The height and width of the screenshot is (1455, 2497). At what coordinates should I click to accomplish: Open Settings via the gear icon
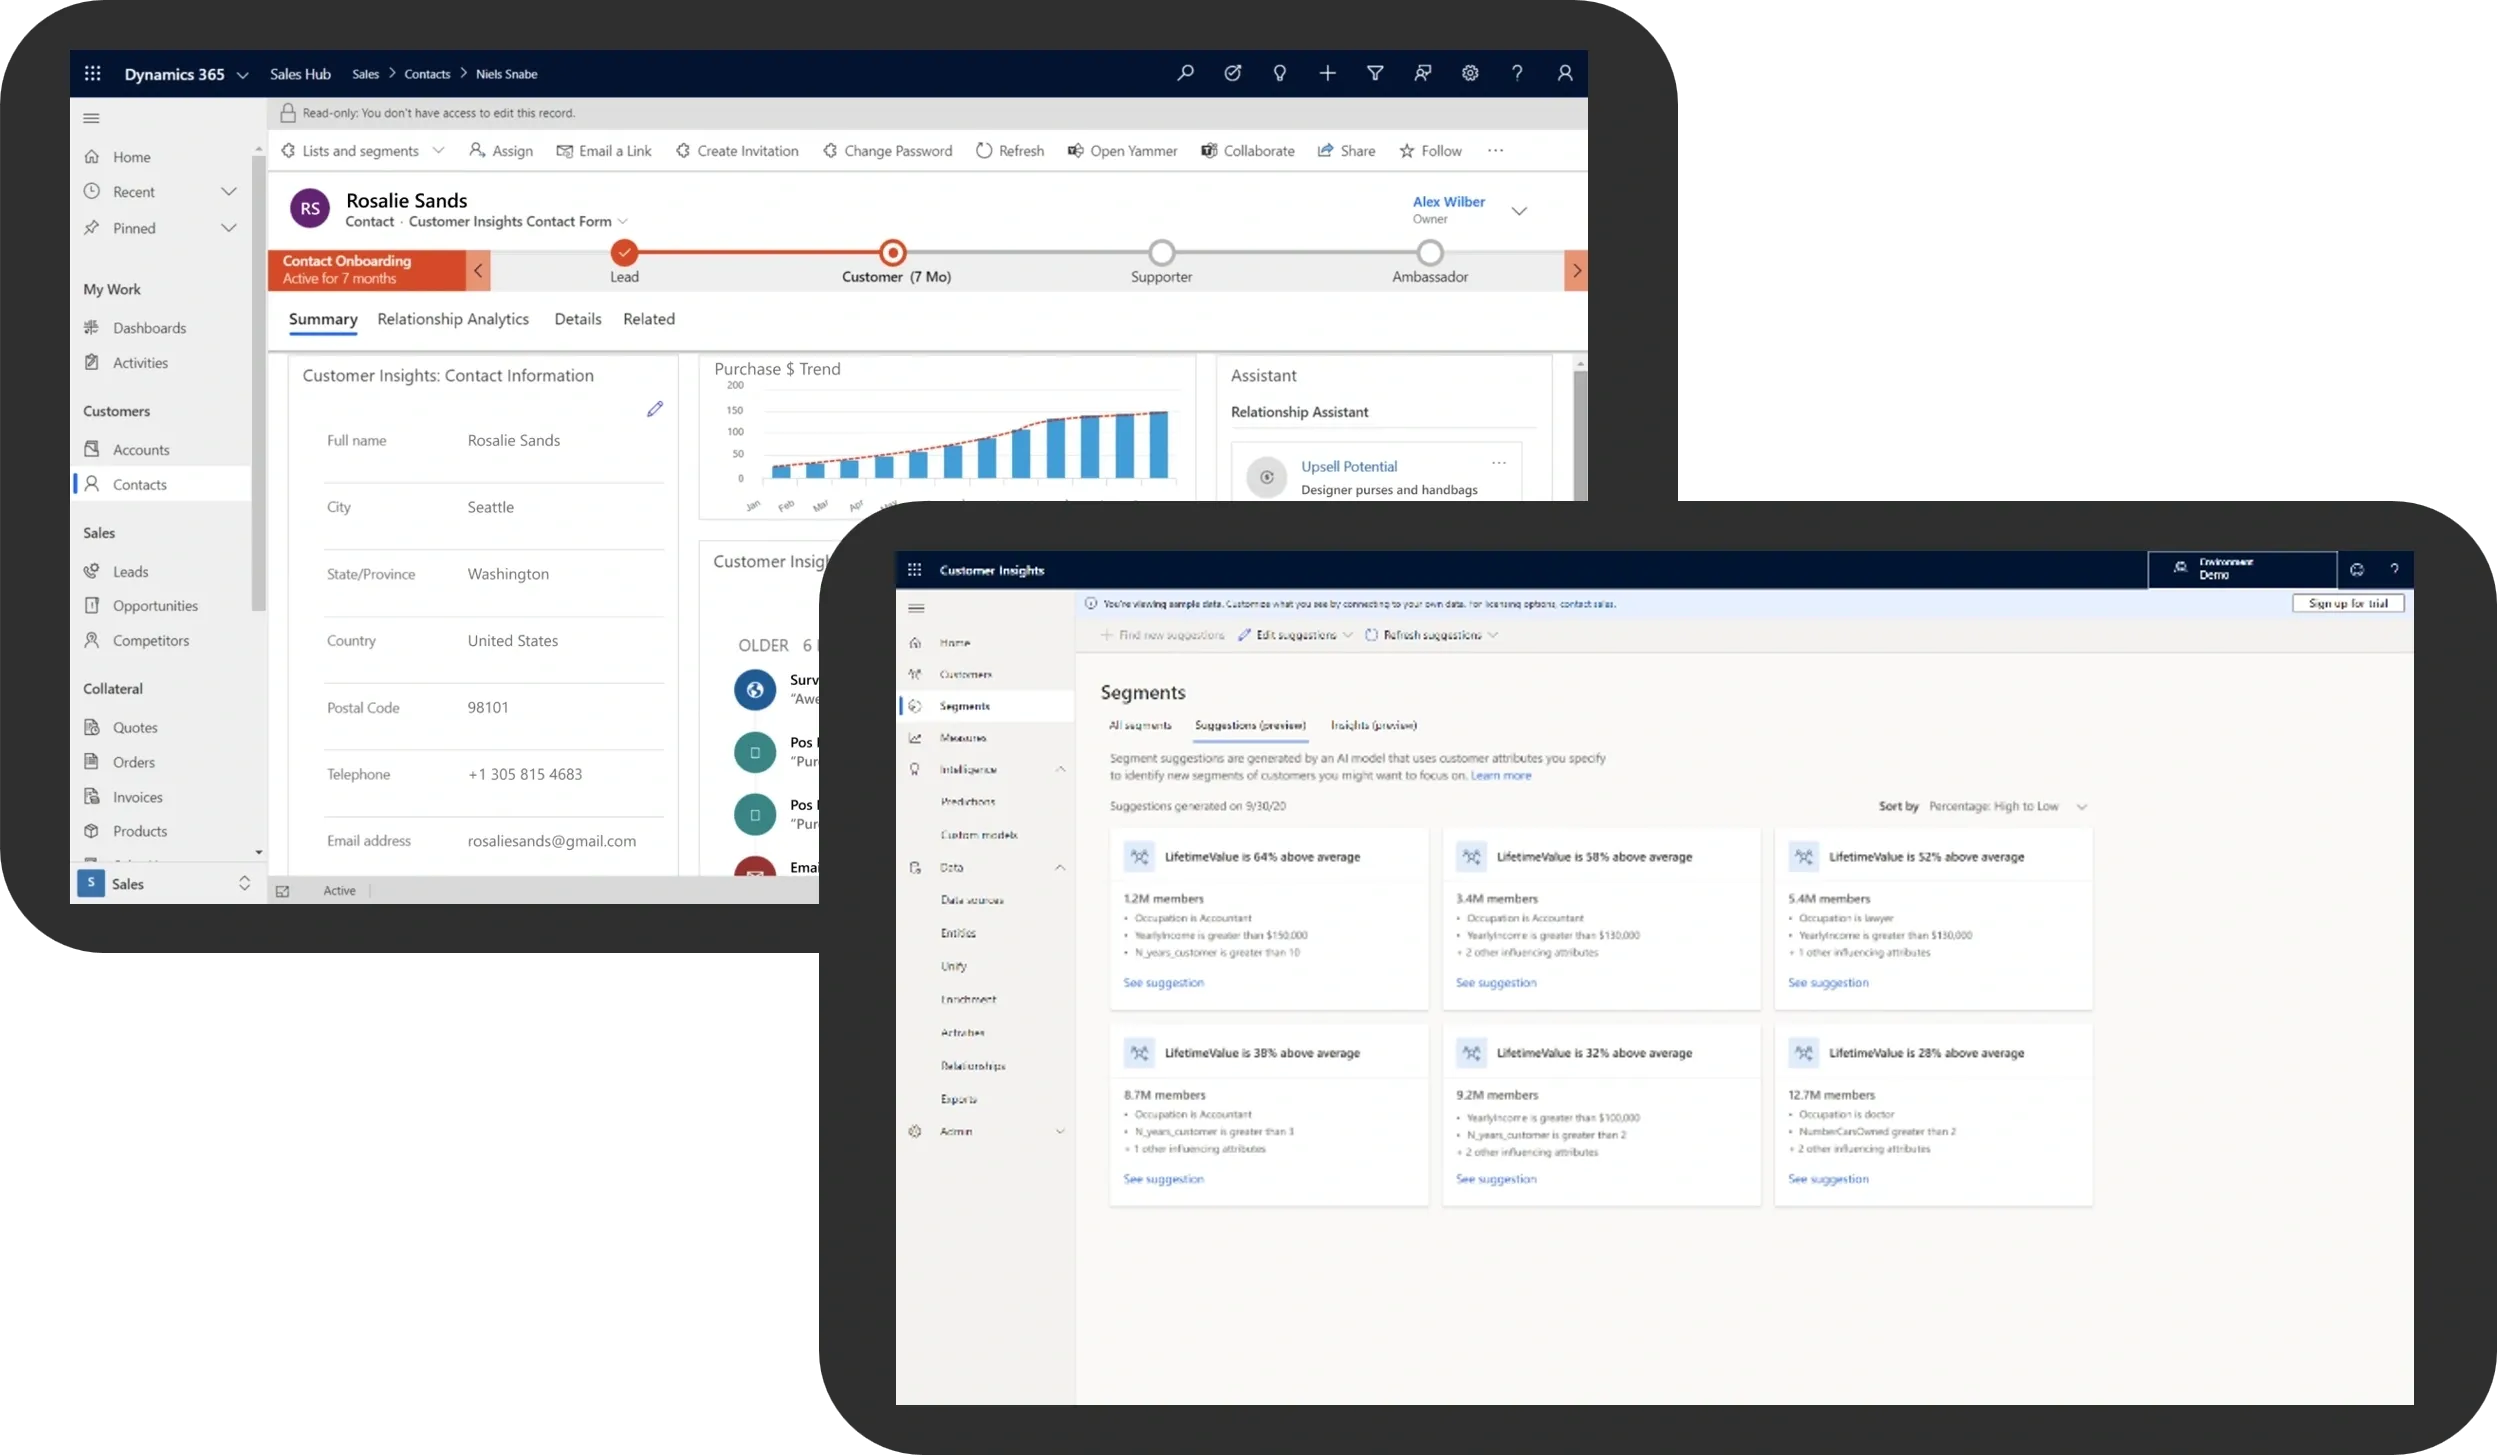click(x=1469, y=73)
